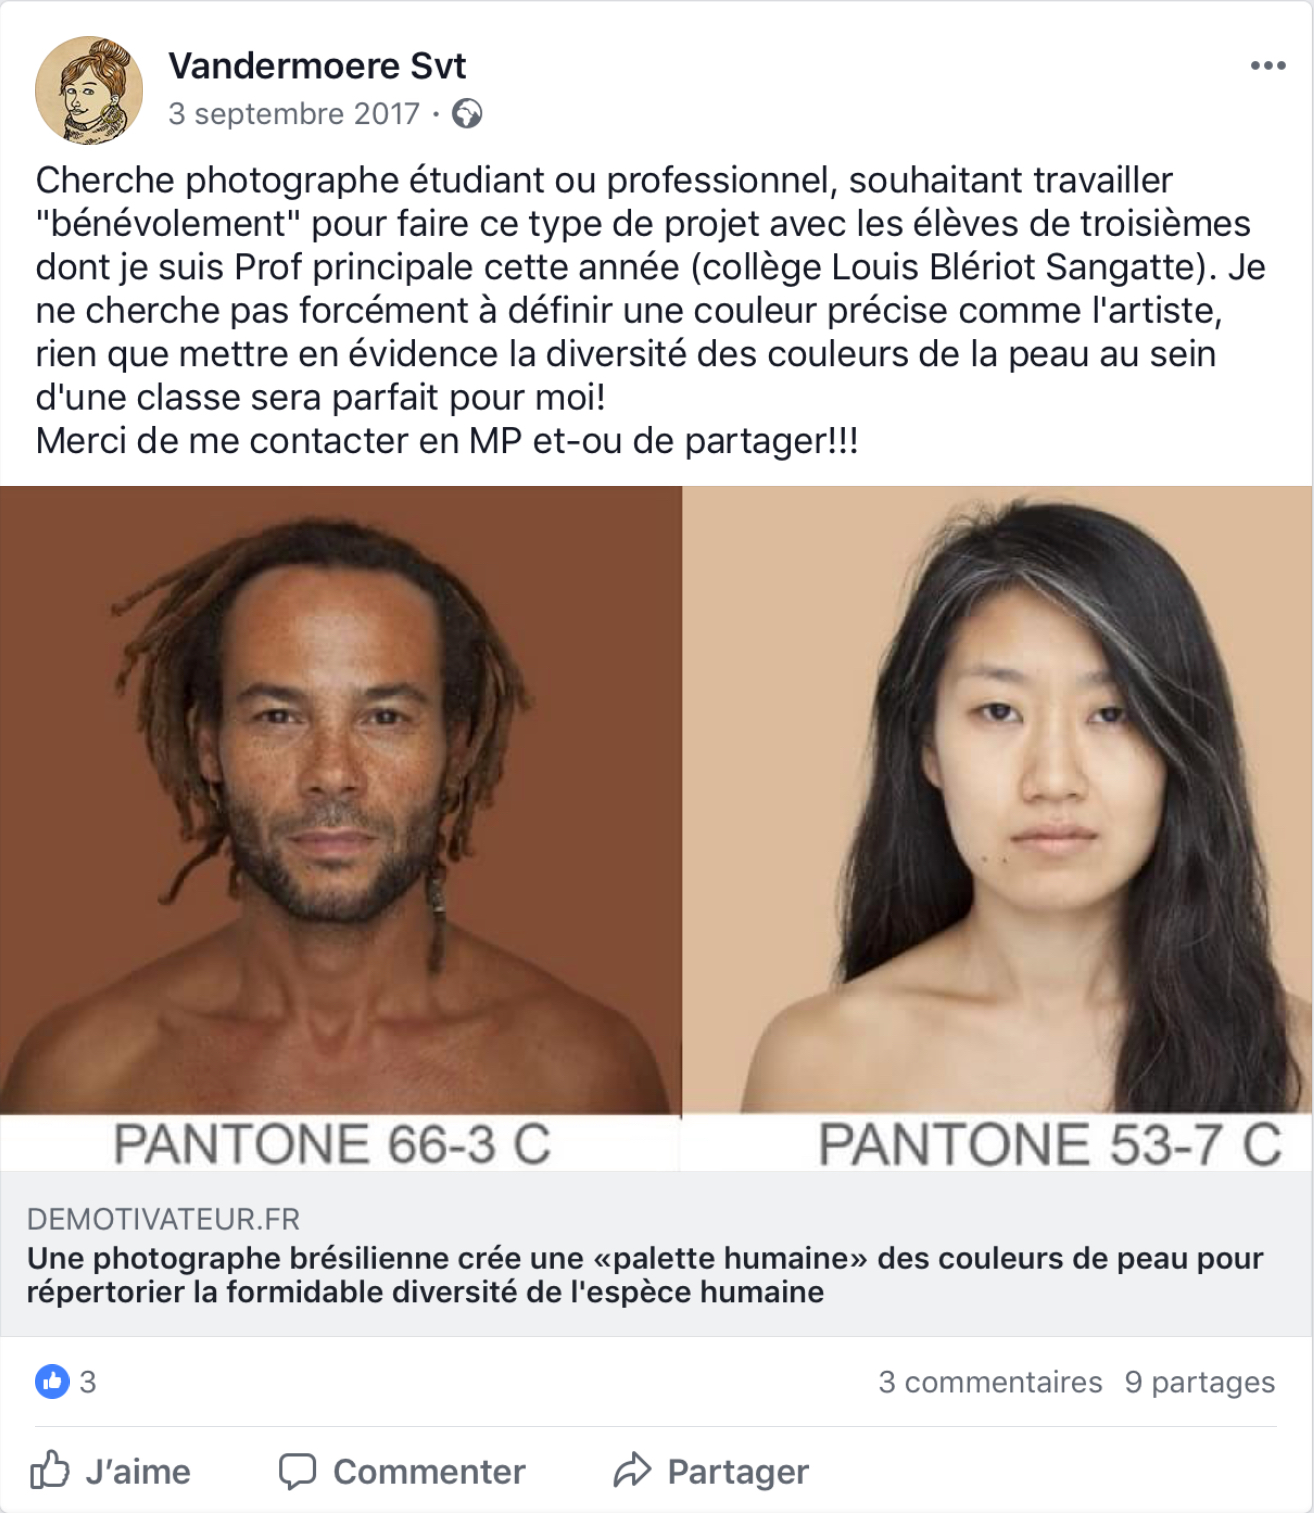Click the speech bubble Commenter icon
This screenshot has height=1513, width=1314.
297,1472
